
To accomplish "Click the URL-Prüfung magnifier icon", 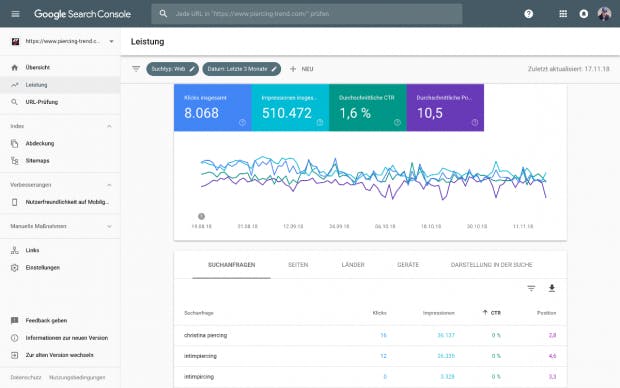I will coord(15,102).
